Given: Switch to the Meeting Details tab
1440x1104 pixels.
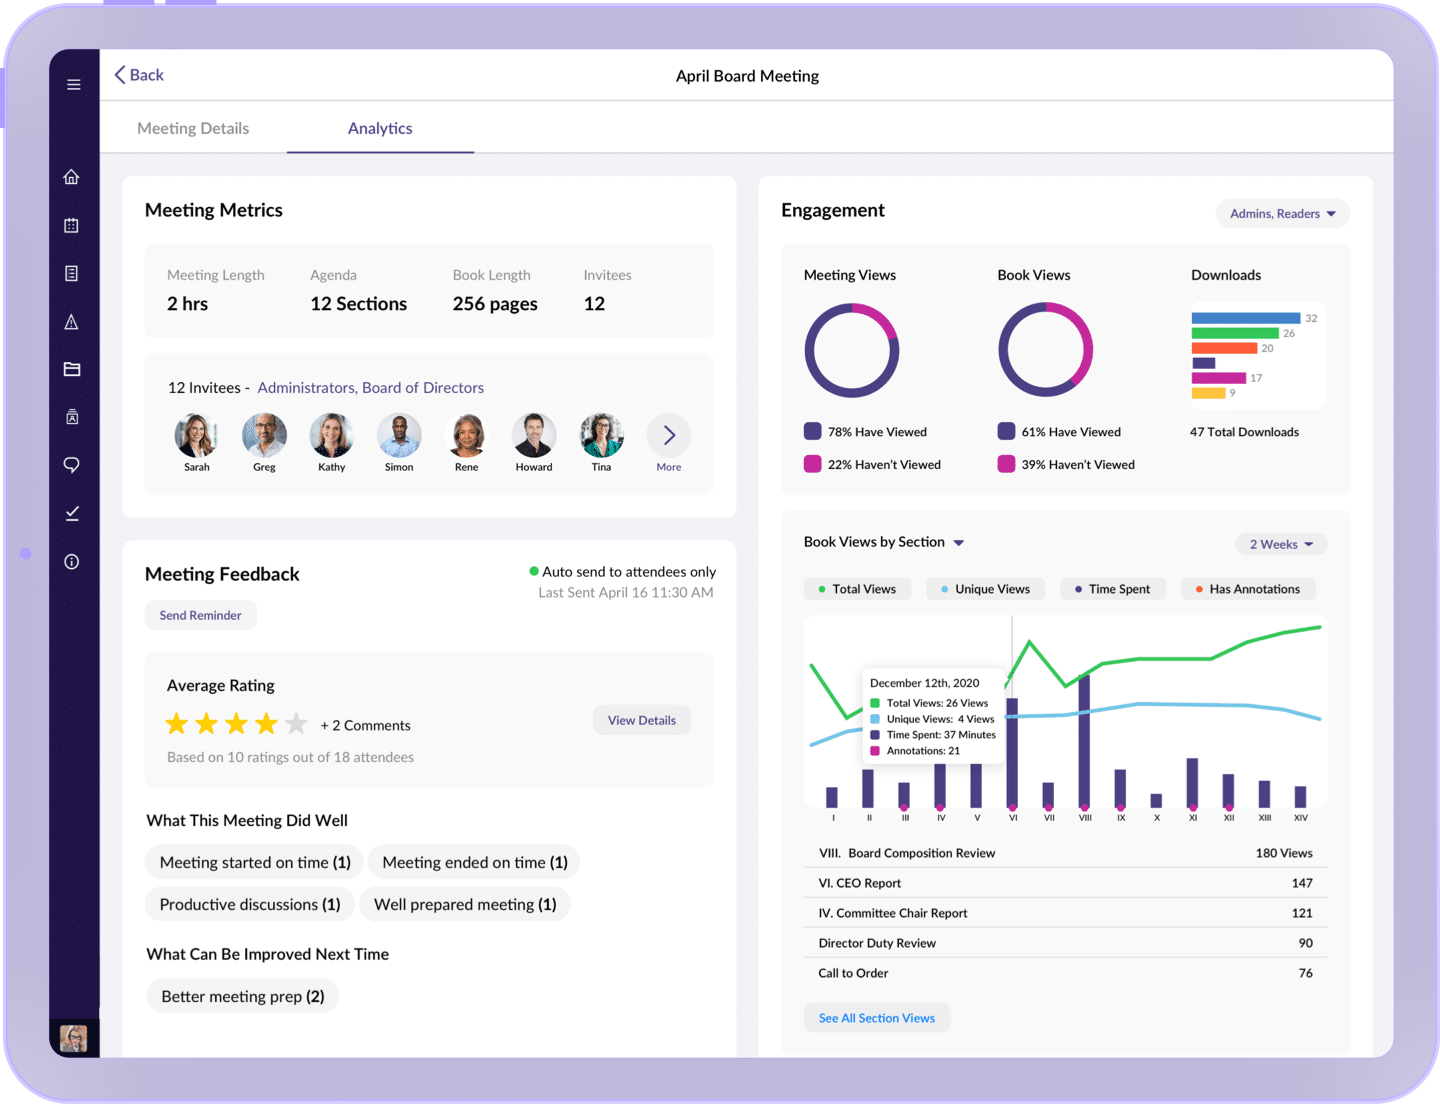Looking at the screenshot, I should coord(193,128).
